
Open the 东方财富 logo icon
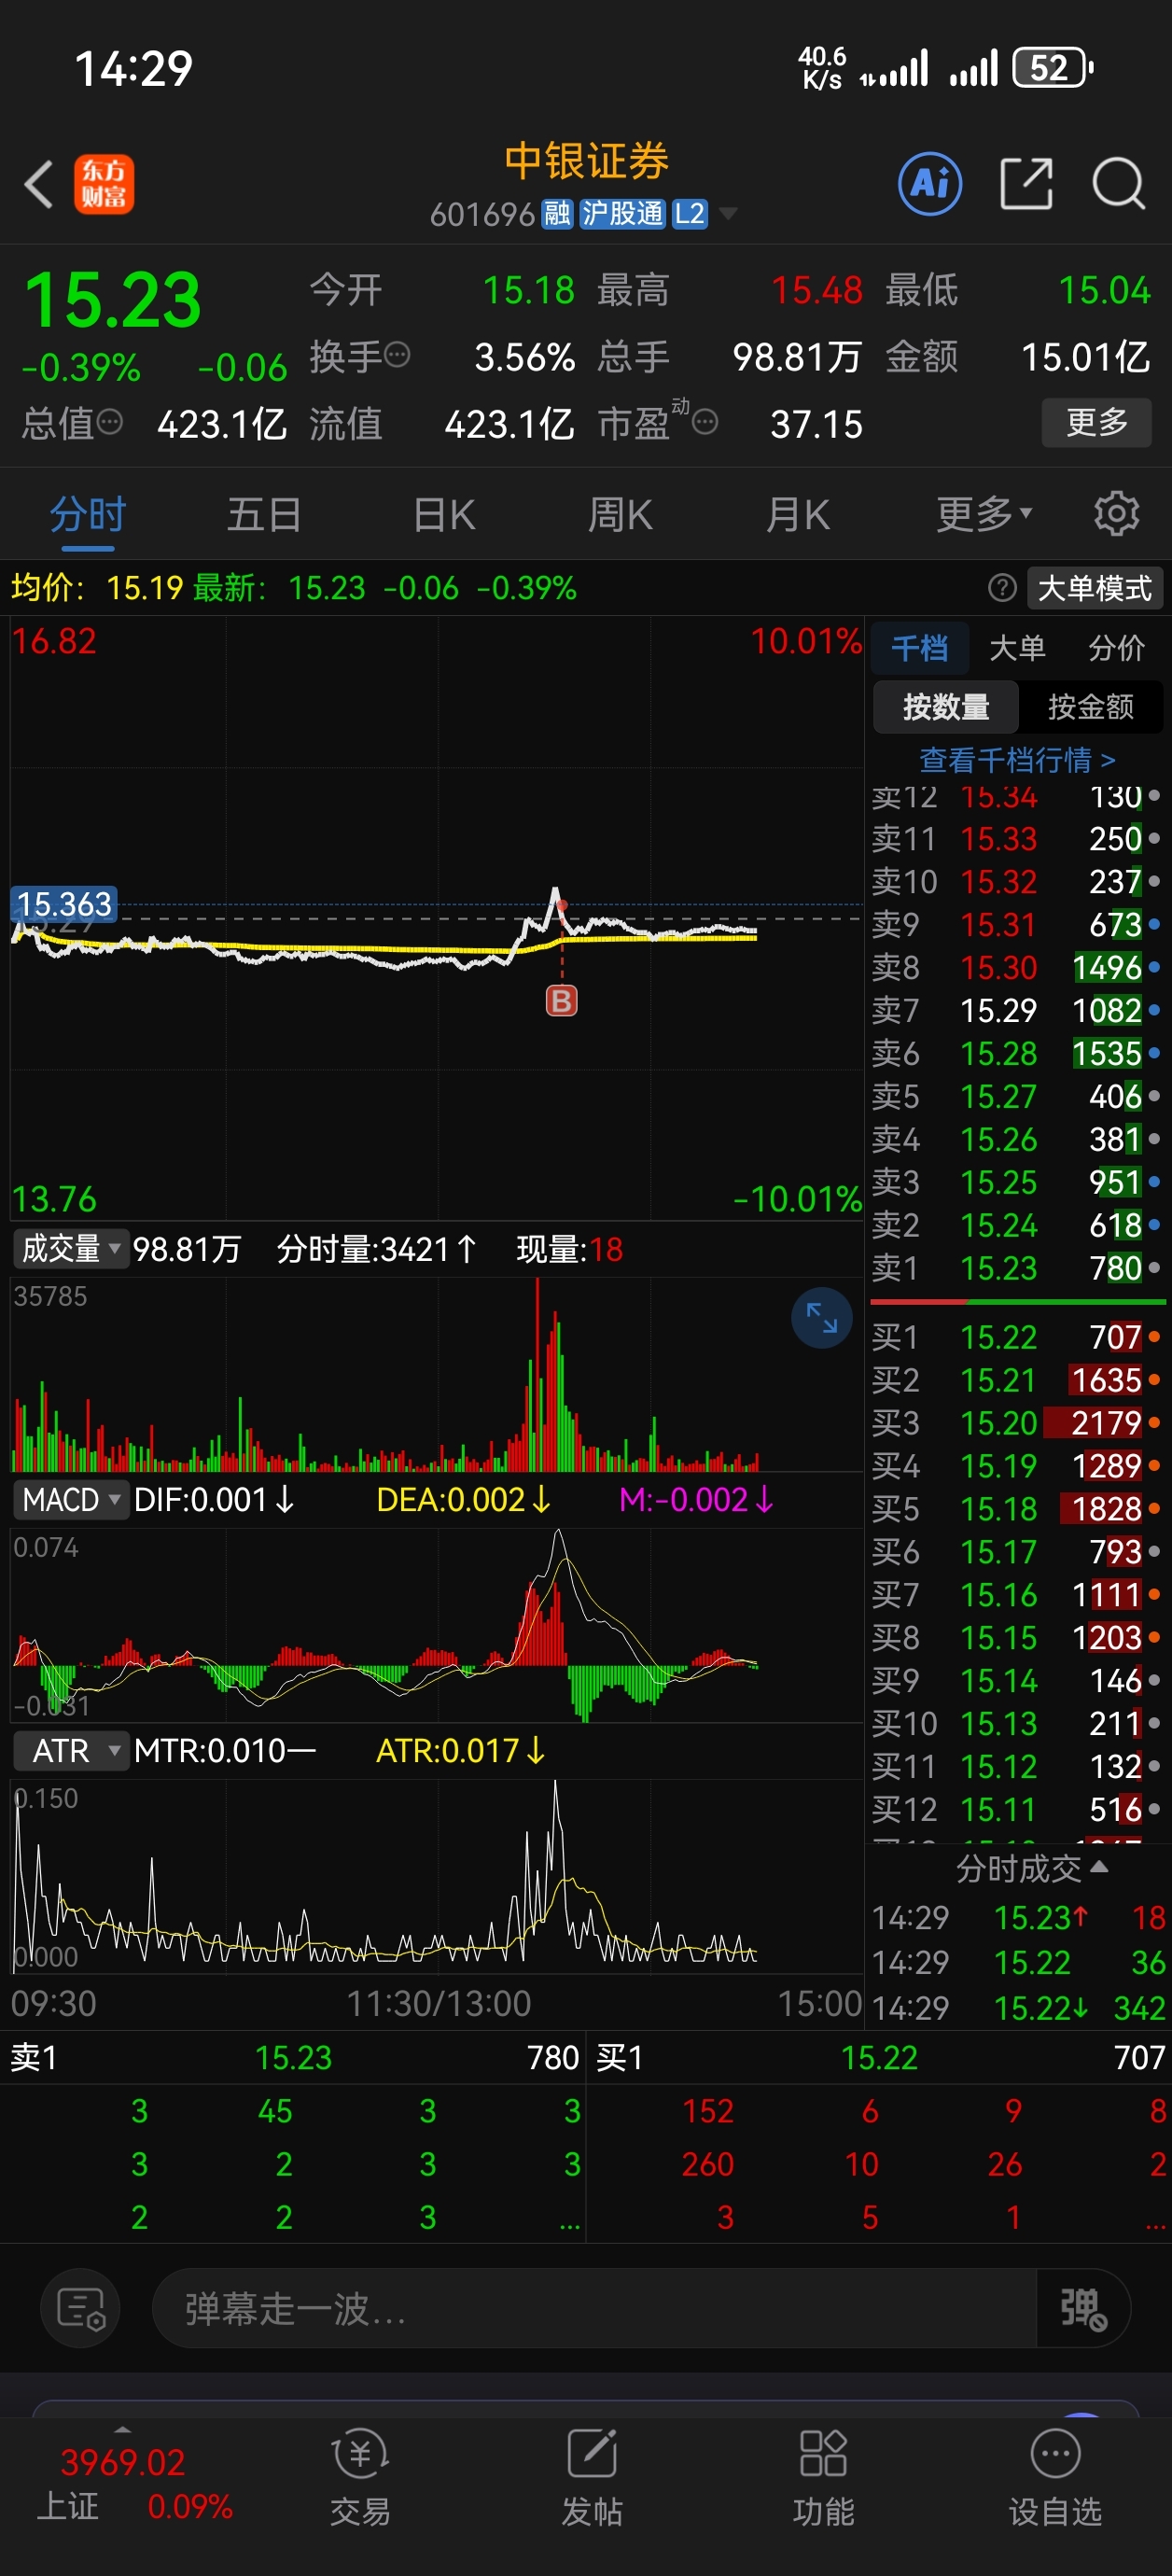104,185
